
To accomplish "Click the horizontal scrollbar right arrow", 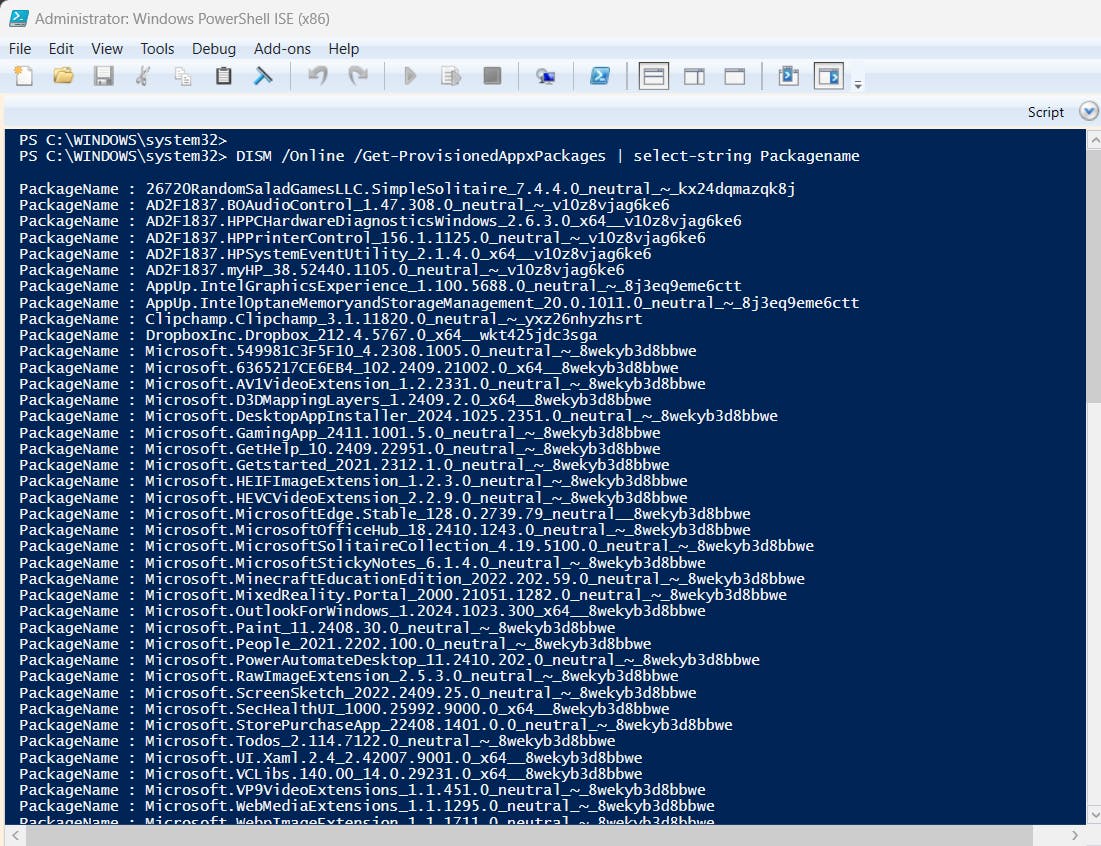I will coord(1074,835).
